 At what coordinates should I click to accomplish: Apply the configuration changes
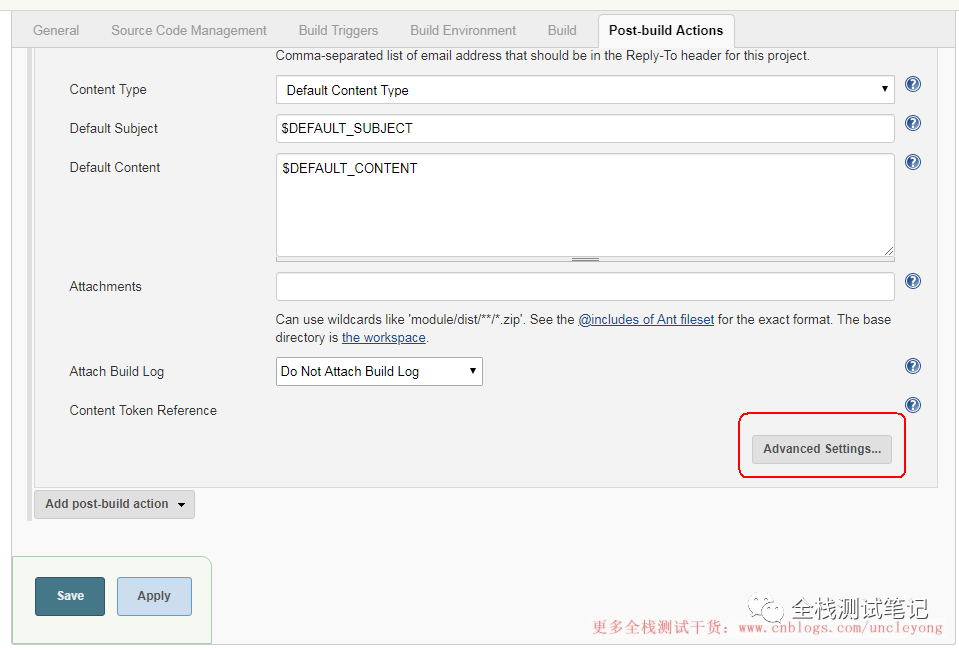[154, 596]
